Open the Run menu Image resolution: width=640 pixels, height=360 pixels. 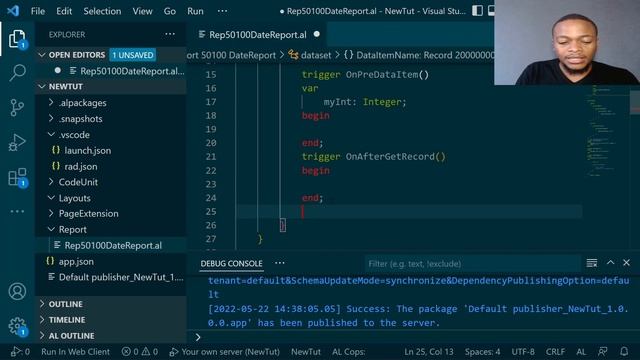(195, 11)
